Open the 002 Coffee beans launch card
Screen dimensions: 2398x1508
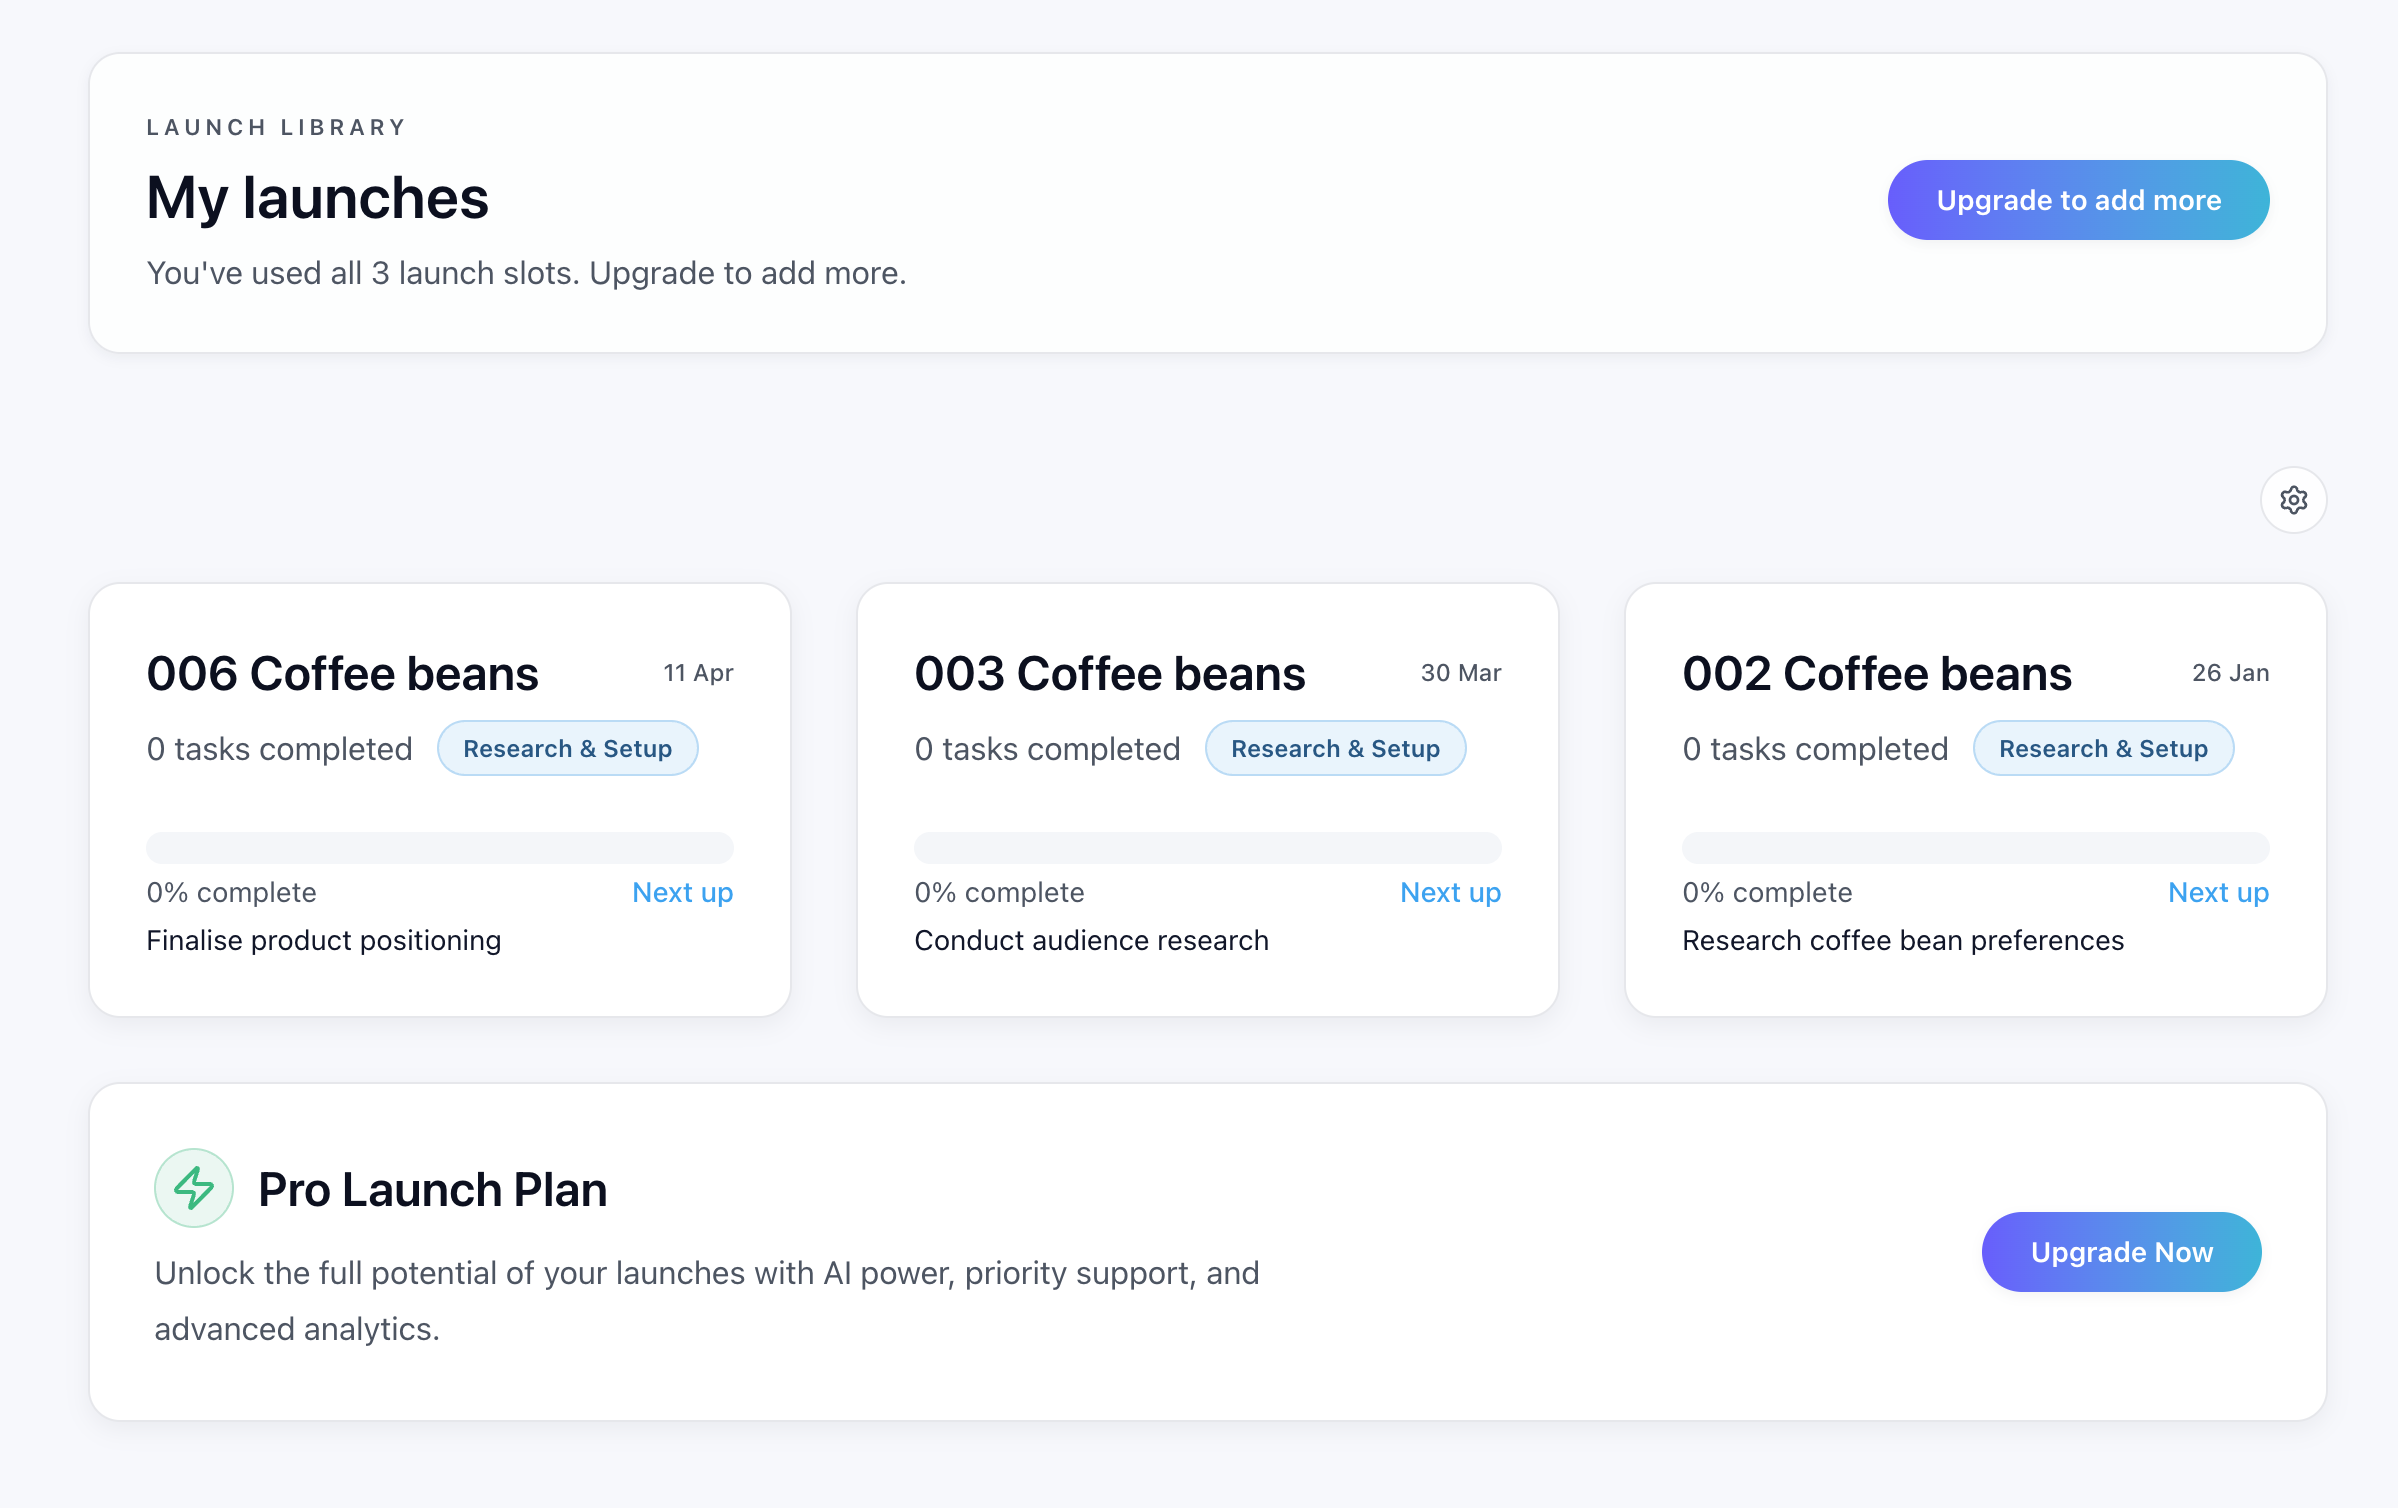1877,673
